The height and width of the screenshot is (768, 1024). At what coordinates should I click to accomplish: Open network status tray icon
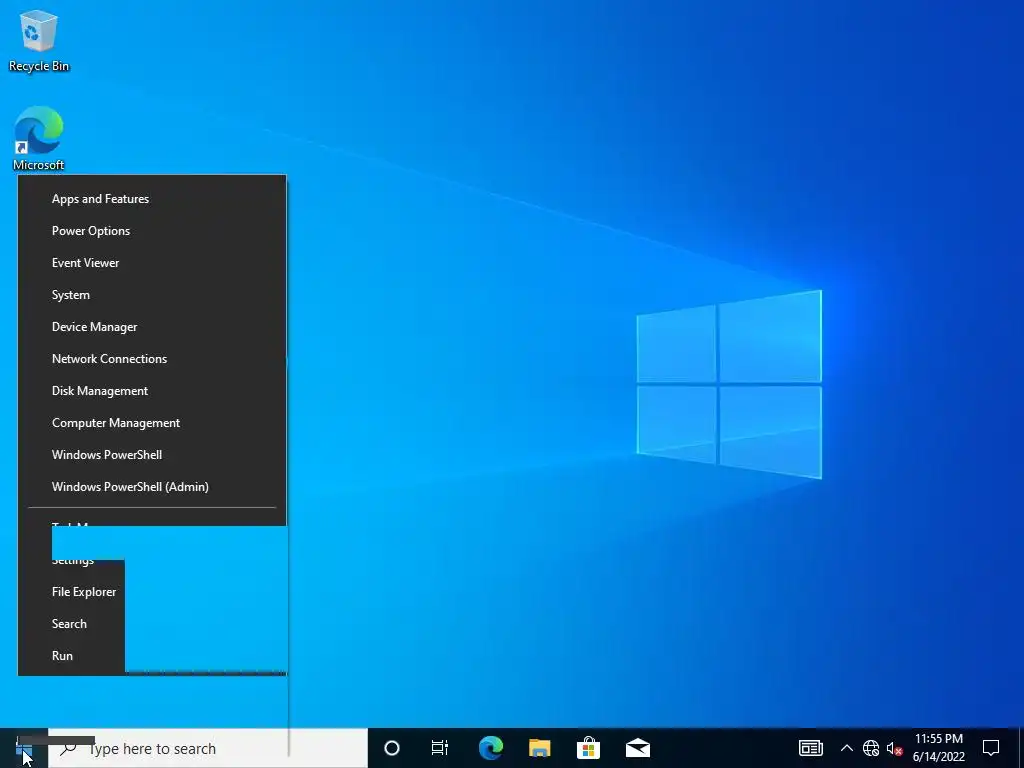pos(871,748)
